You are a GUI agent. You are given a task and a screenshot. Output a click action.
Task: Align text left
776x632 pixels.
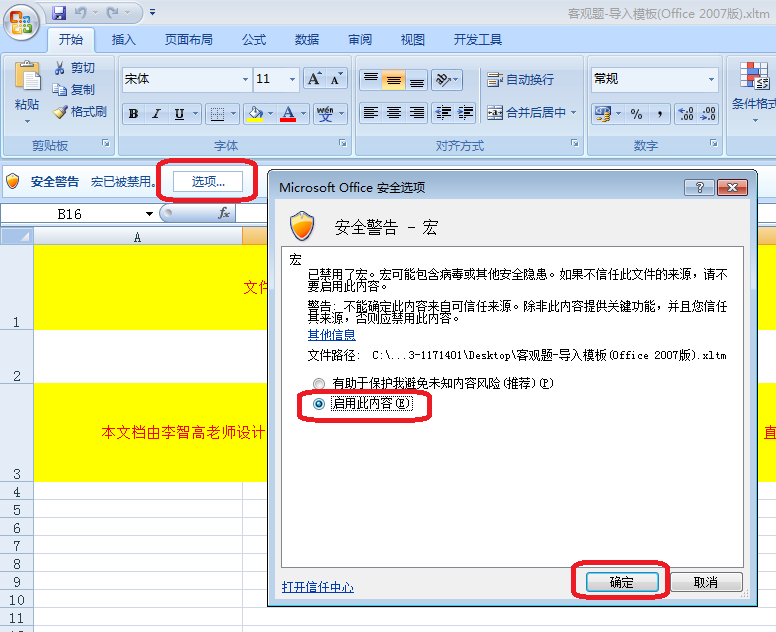click(x=371, y=113)
